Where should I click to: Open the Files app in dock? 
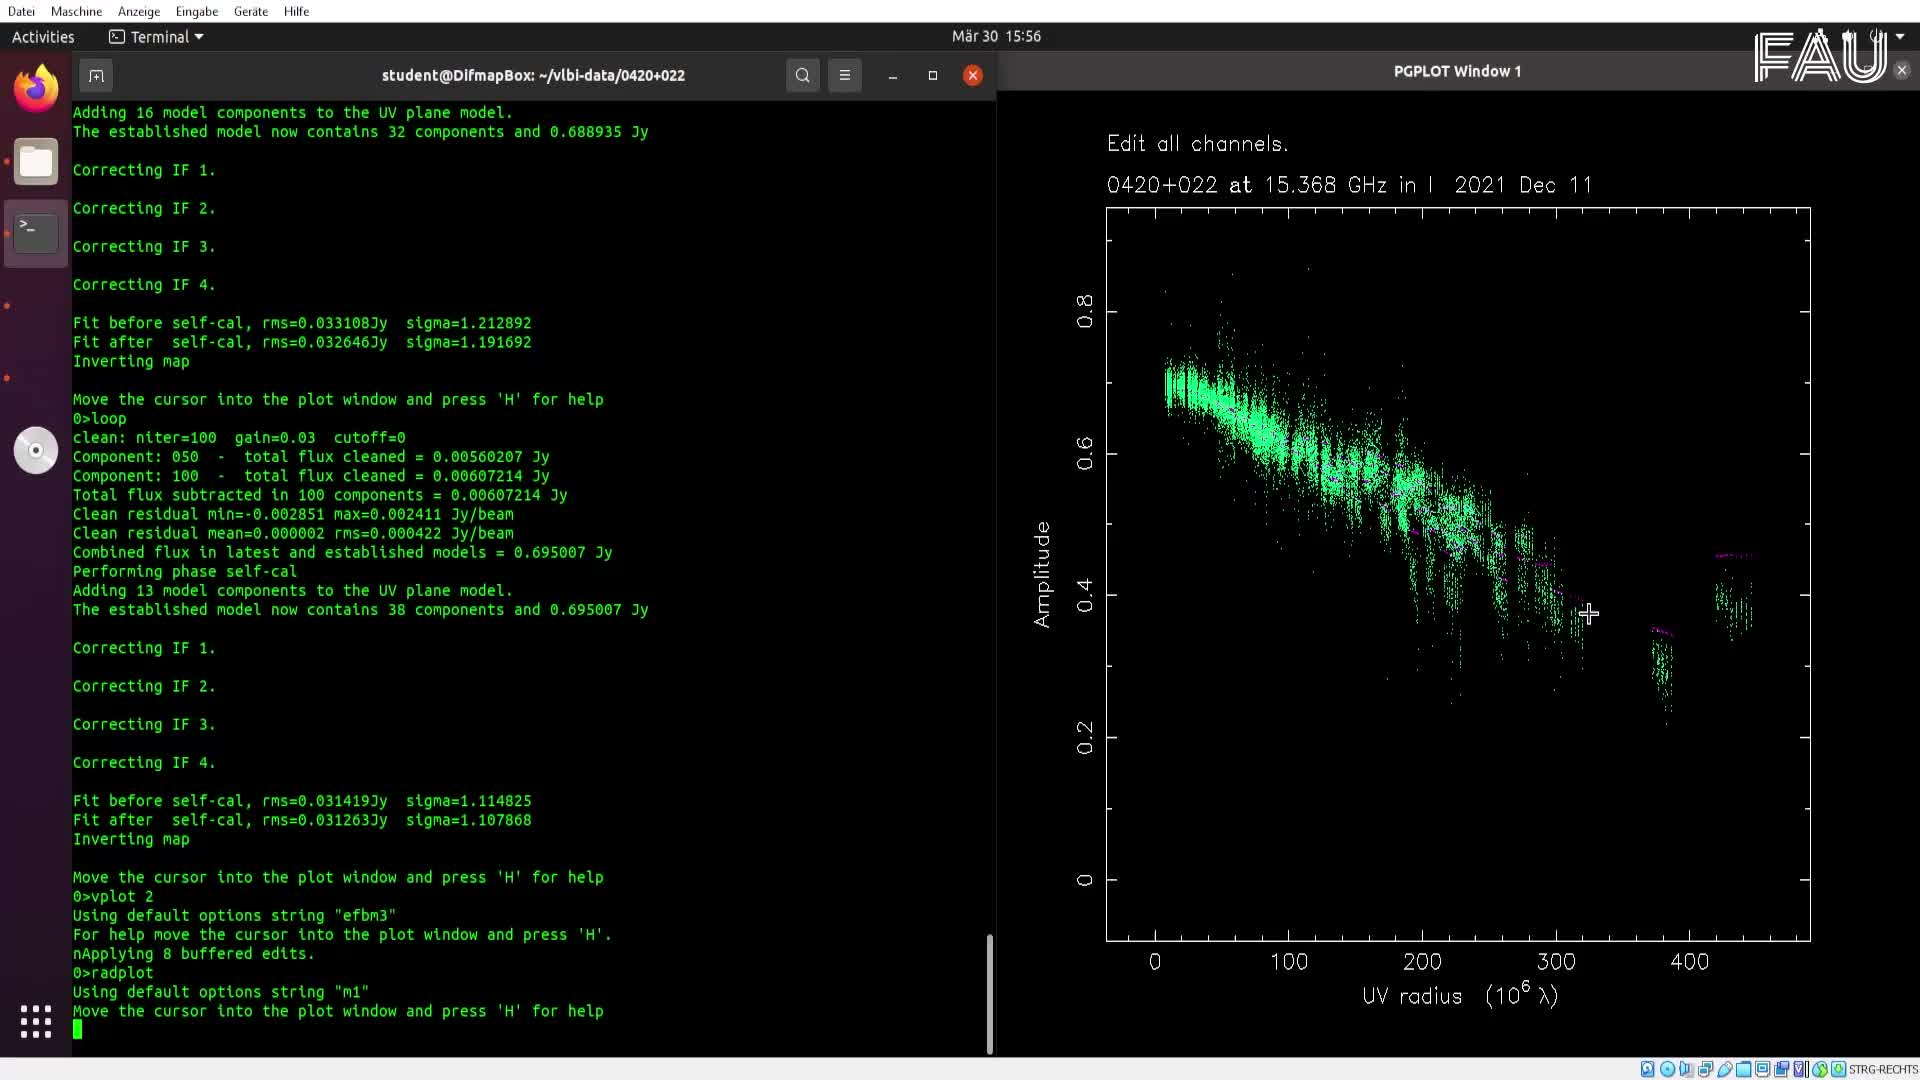[x=36, y=162]
